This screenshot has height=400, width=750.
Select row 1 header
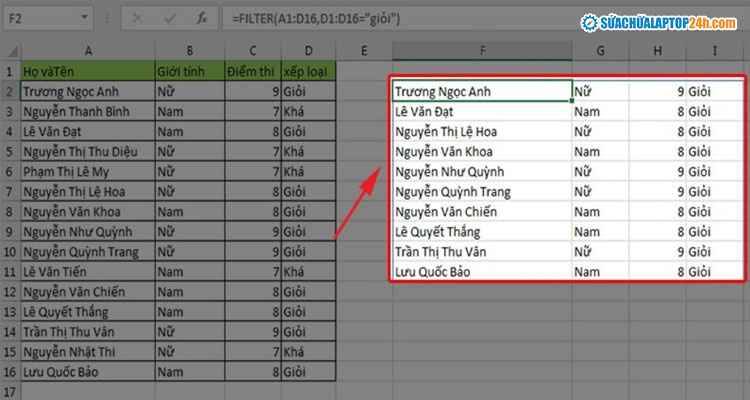9,71
